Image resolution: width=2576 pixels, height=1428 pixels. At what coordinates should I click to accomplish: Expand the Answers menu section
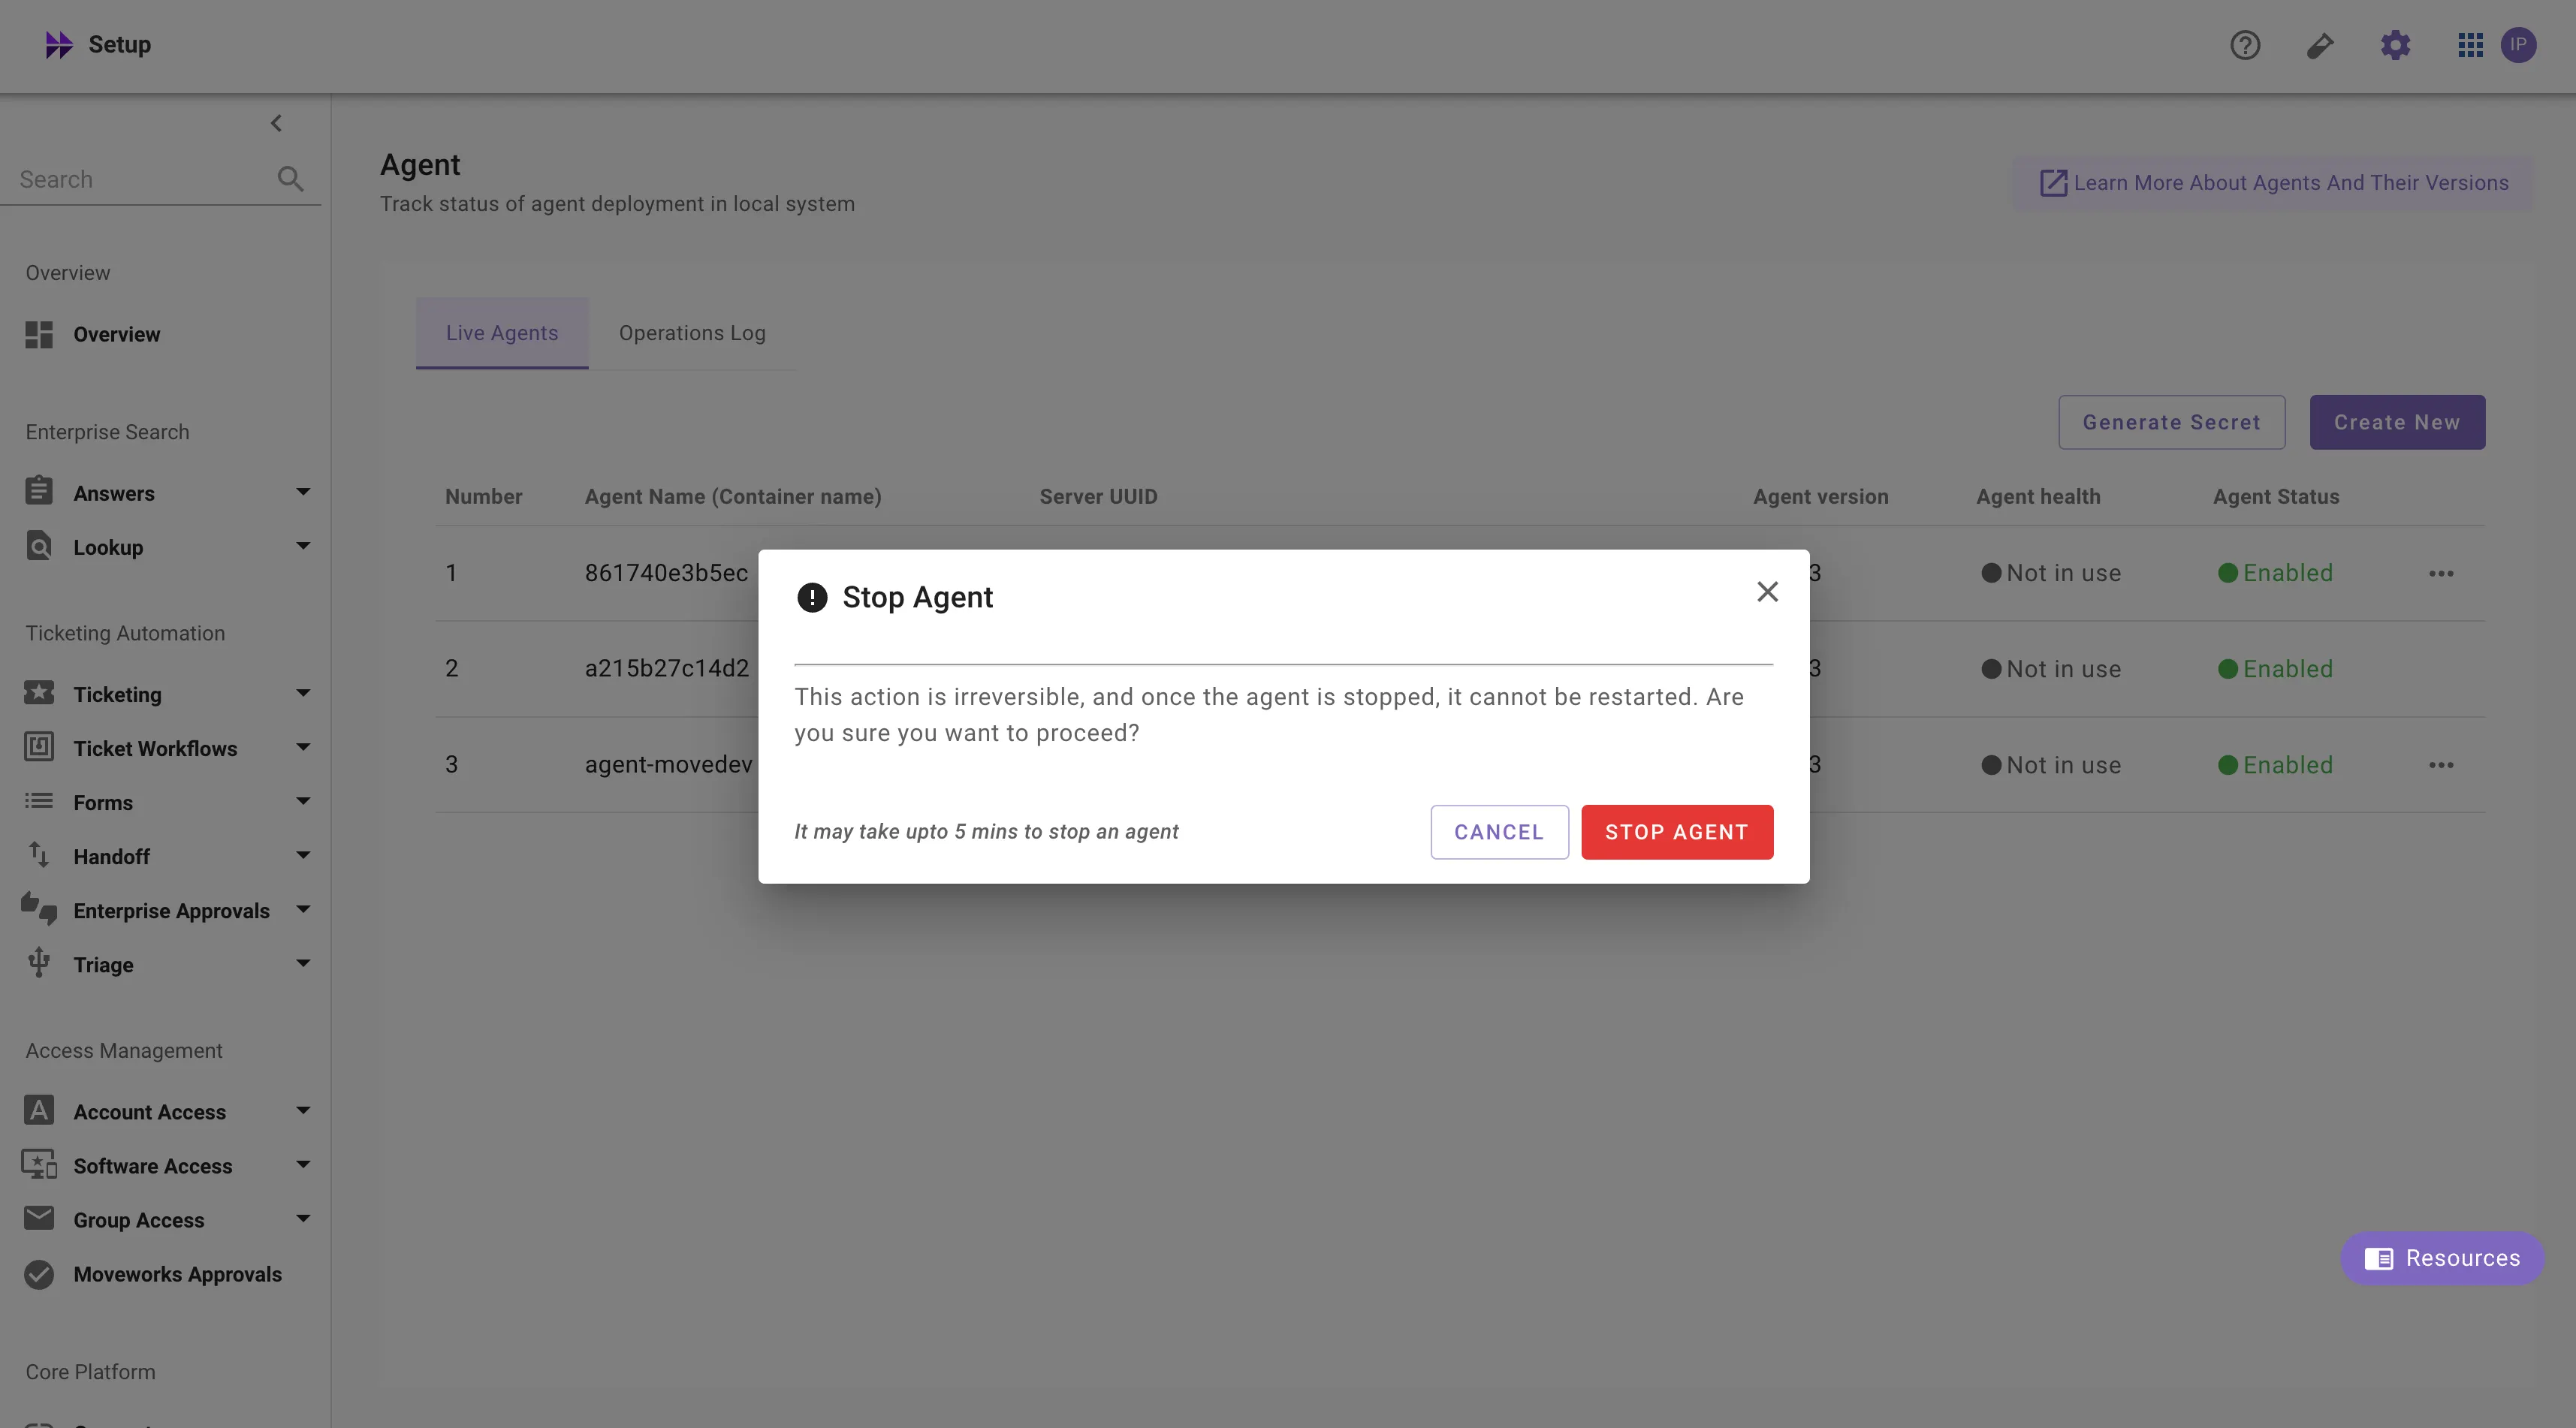303,492
